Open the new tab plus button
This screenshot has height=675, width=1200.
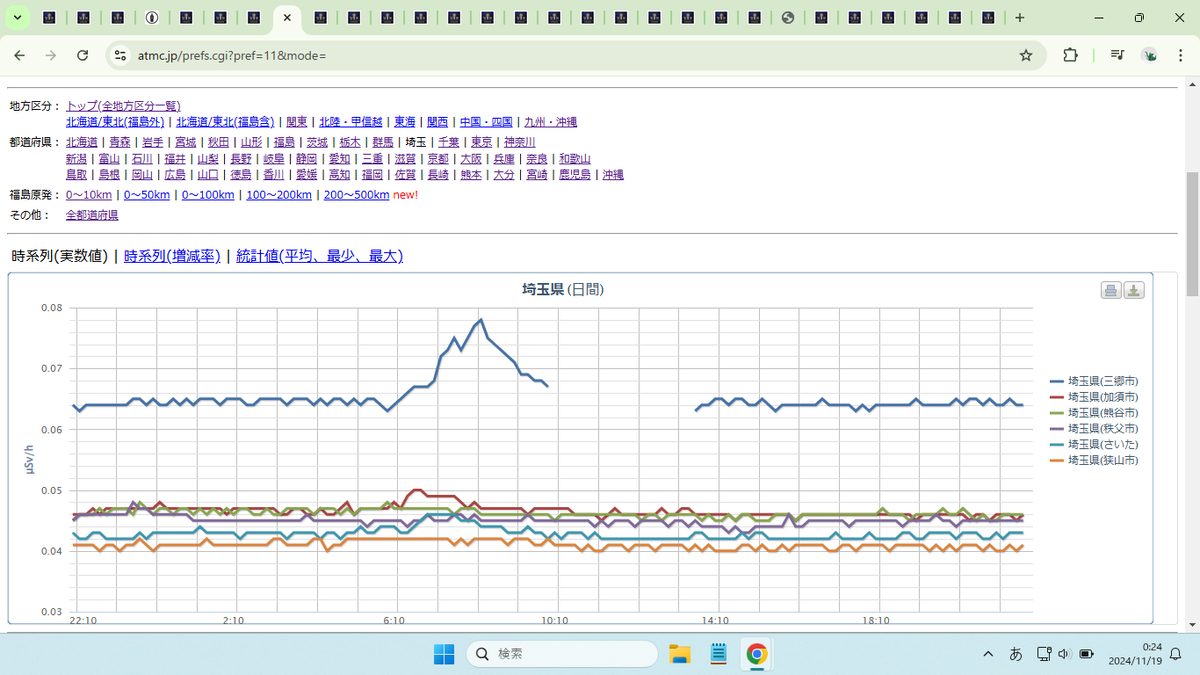coord(1020,18)
